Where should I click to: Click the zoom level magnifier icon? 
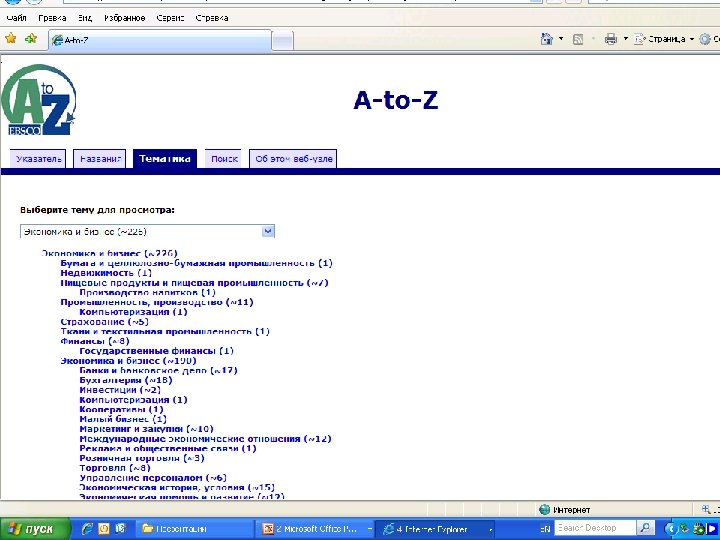tap(706, 509)
